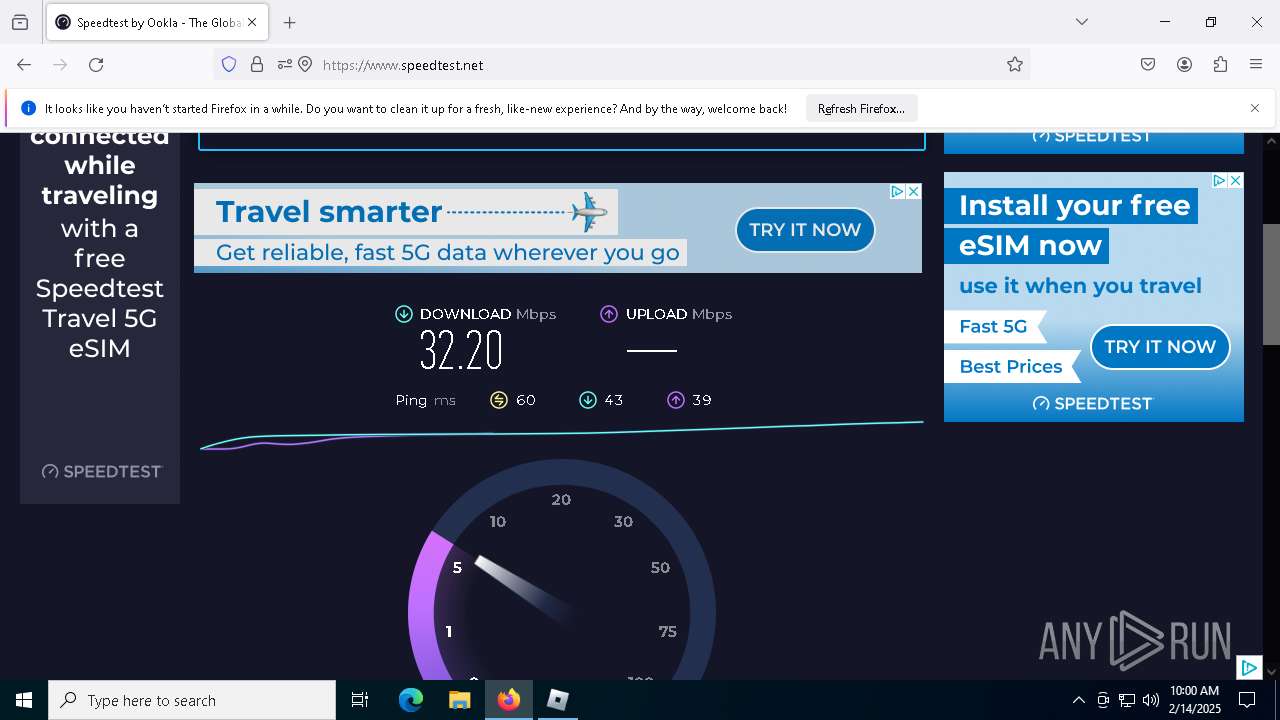Close the Install your free eSIM ad
Image resolution: width=1280 pixels, height=720 pixels.
[1236, 180]
